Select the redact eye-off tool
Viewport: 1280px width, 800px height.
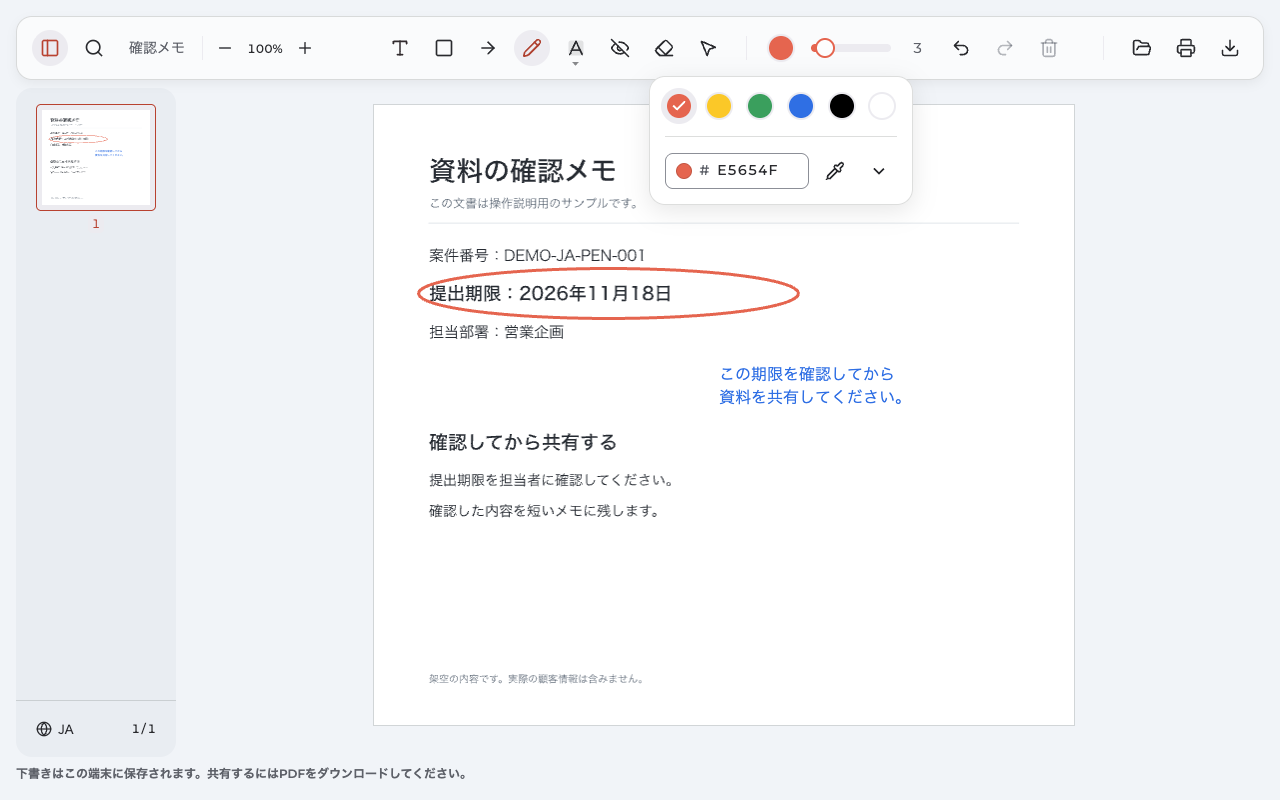tap(620, 48)
